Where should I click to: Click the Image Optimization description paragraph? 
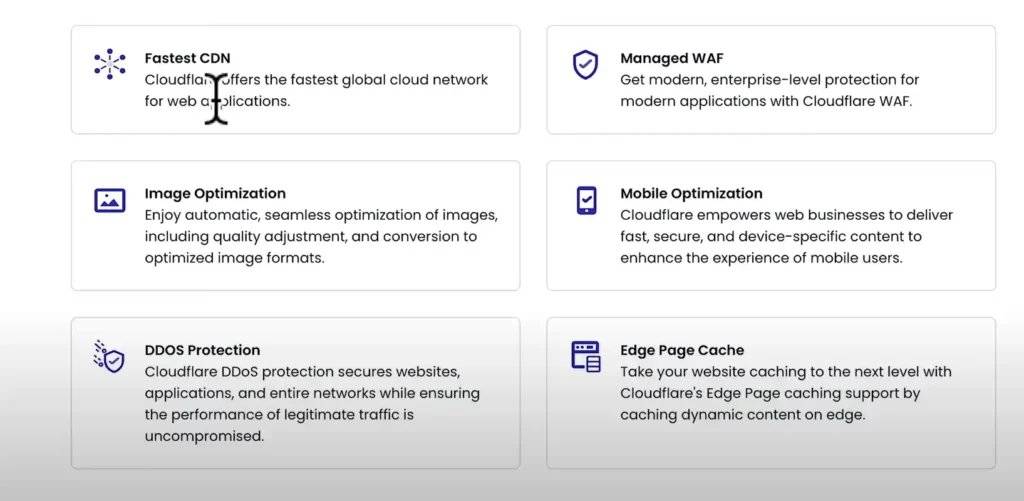pyautogui.click(x=320, y=236)
